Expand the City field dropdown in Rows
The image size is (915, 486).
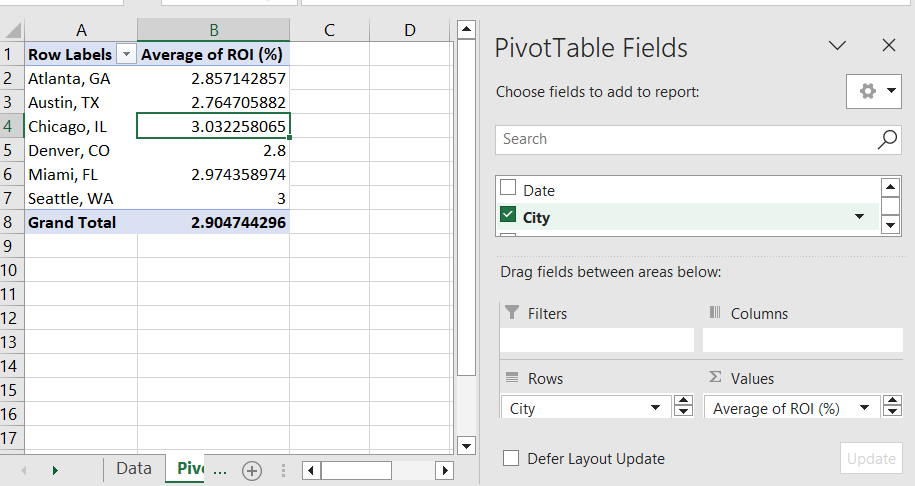click(x=655, y=408)
